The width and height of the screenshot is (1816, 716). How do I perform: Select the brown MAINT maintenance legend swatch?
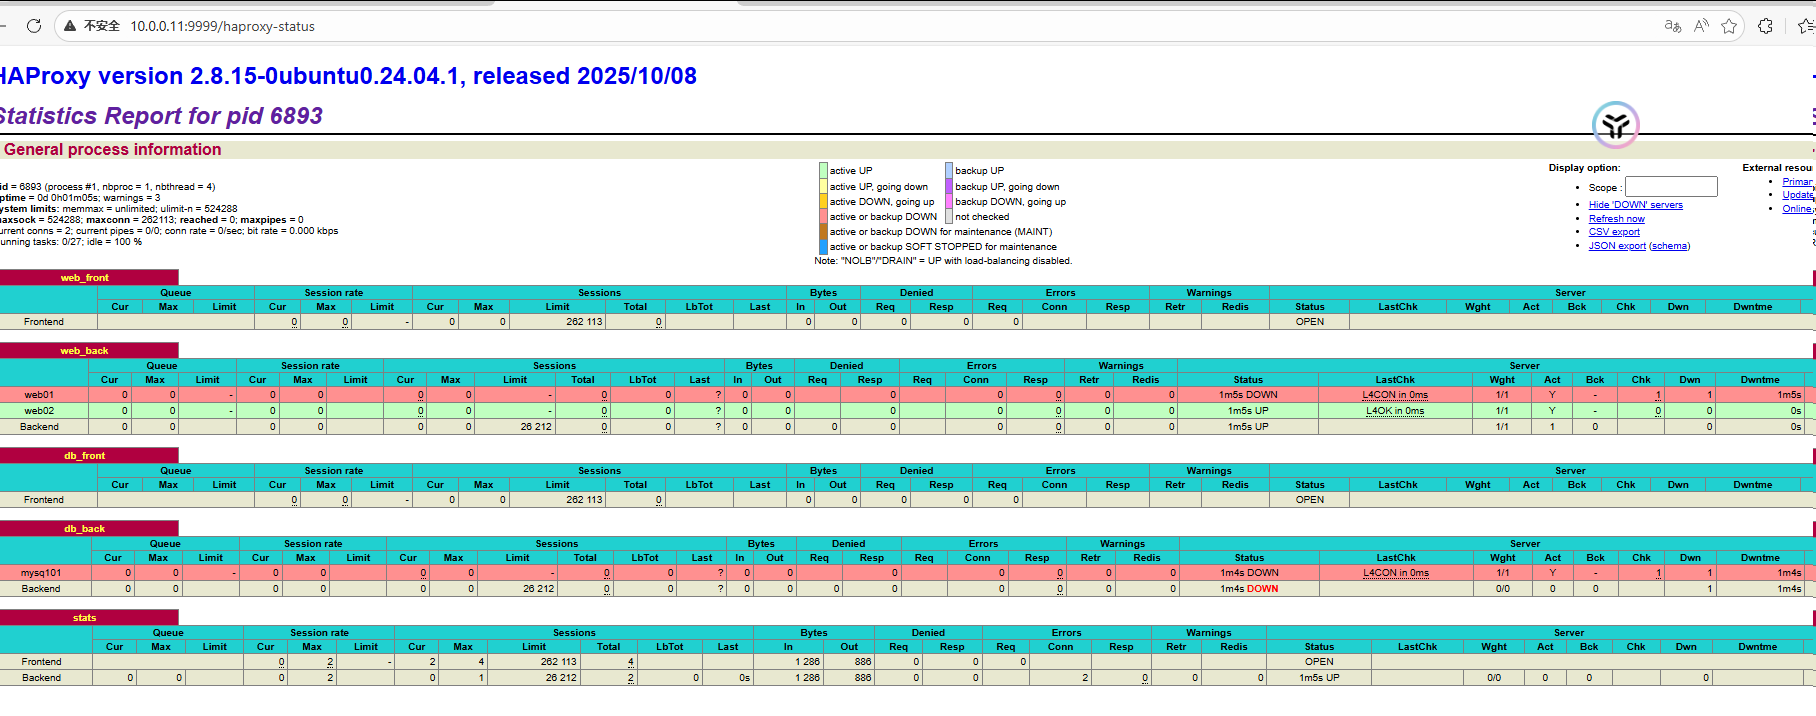823,232
